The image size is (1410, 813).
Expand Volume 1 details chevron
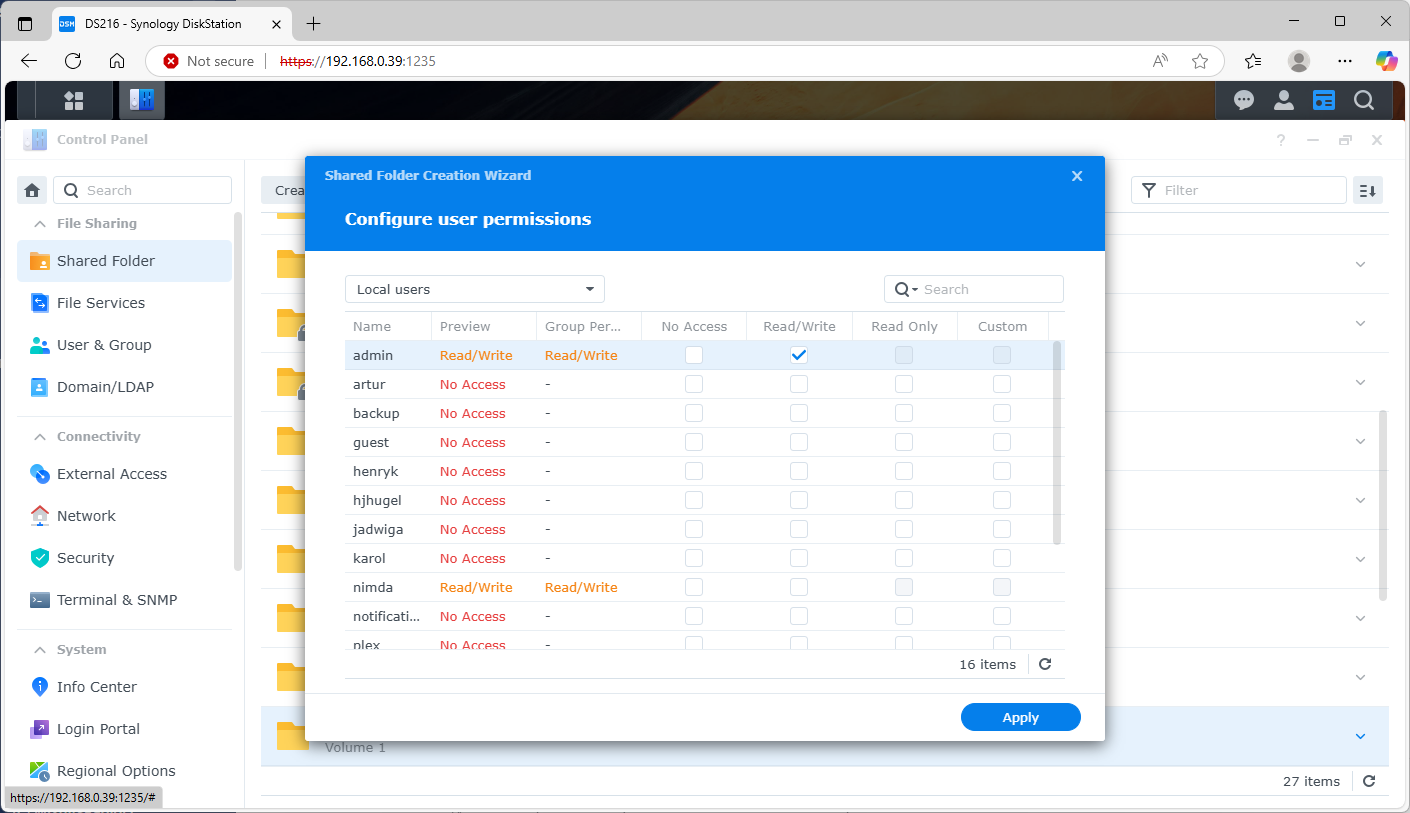(x=1360, y=735)
